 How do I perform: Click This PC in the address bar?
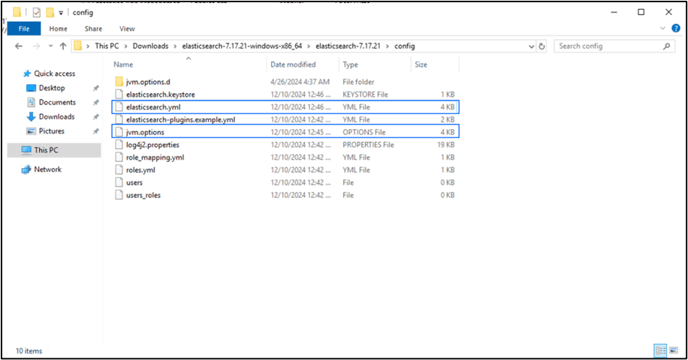tap(107, 46)
